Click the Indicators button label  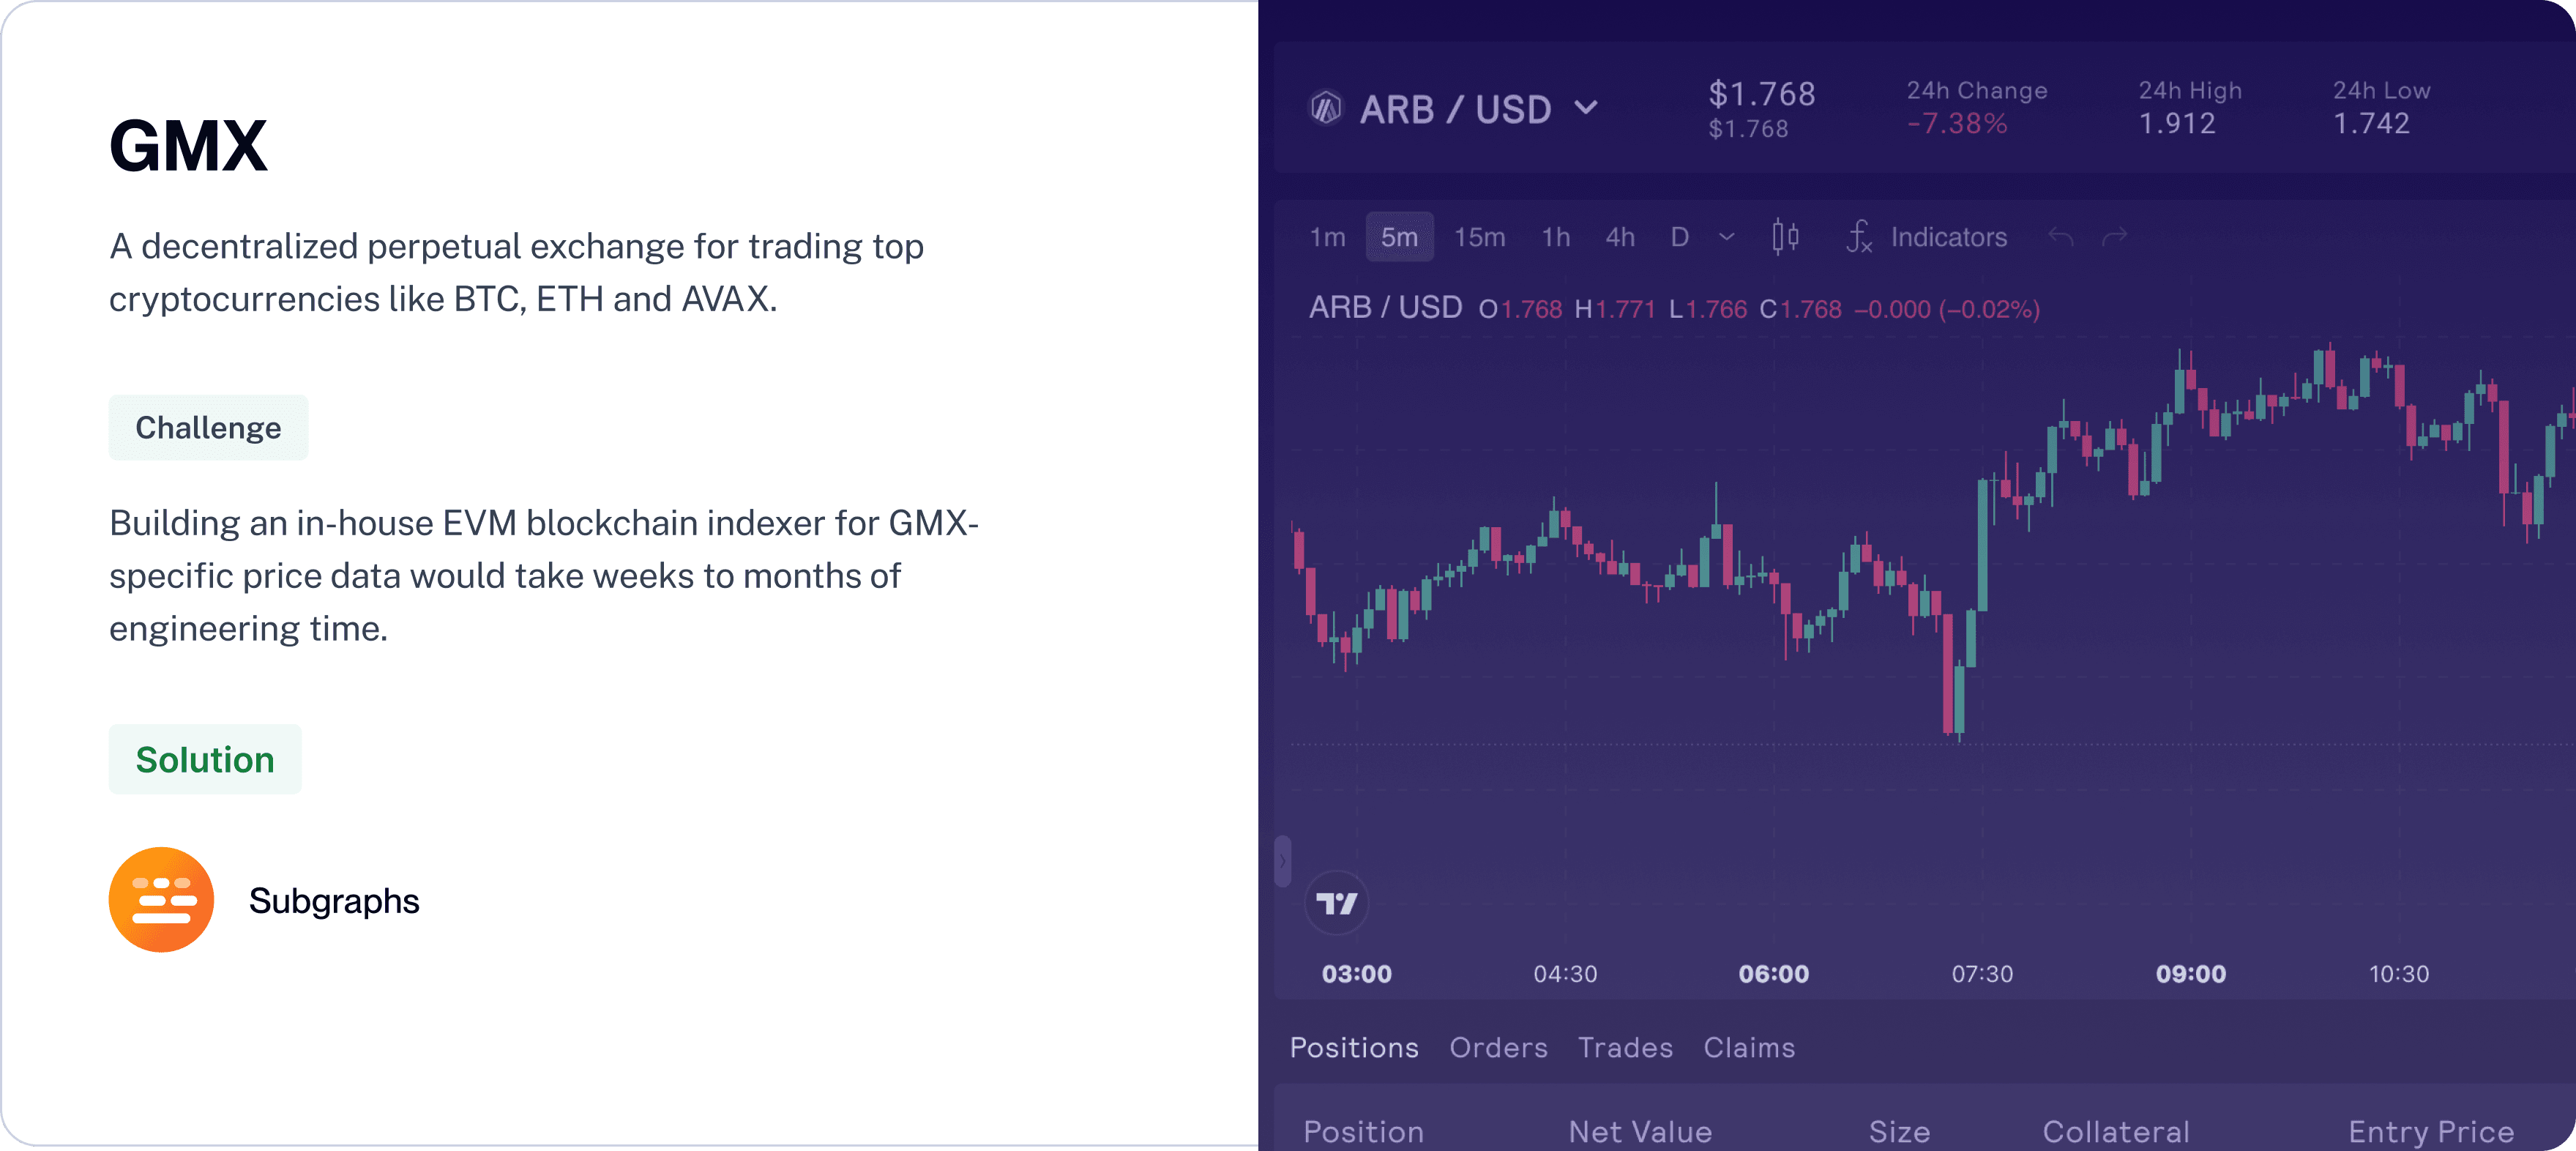pyautogui.click(x=1948, y=237)
